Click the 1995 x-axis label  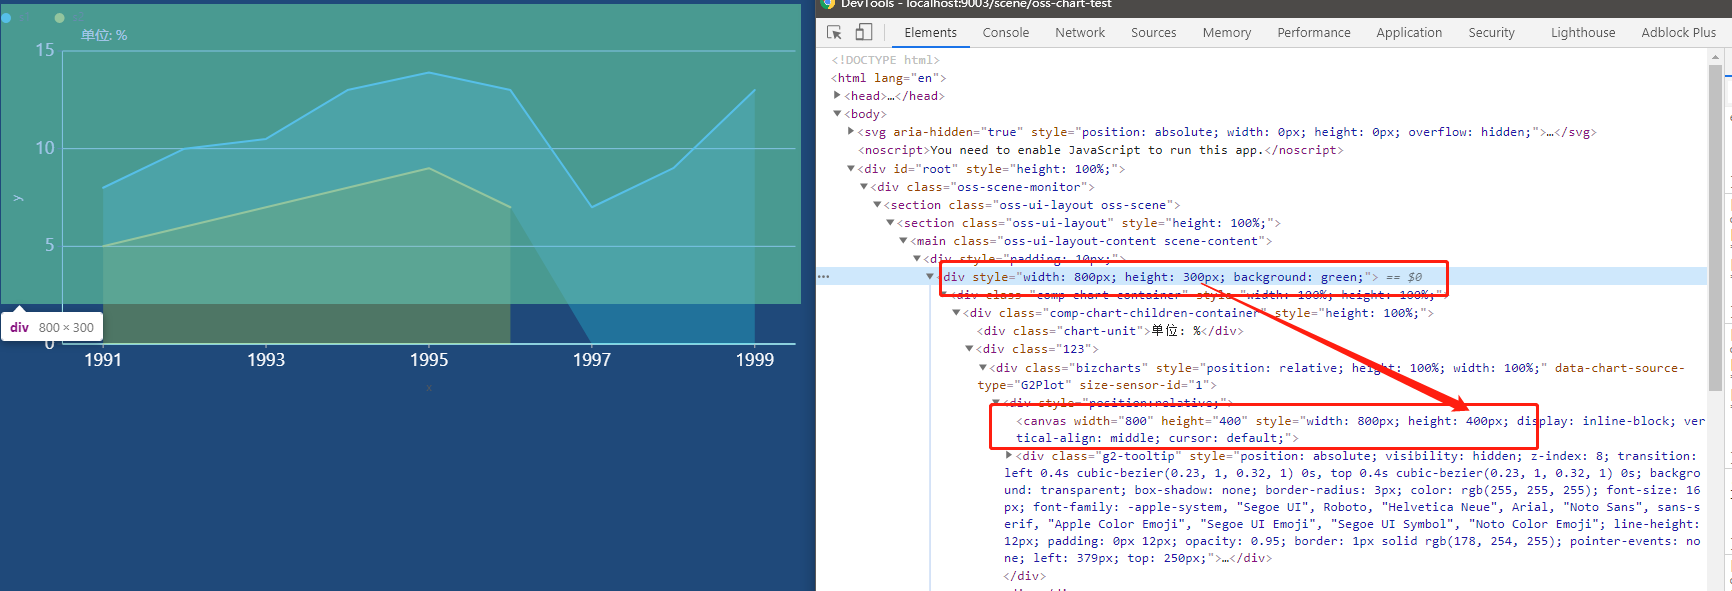(x=429, y=360)
